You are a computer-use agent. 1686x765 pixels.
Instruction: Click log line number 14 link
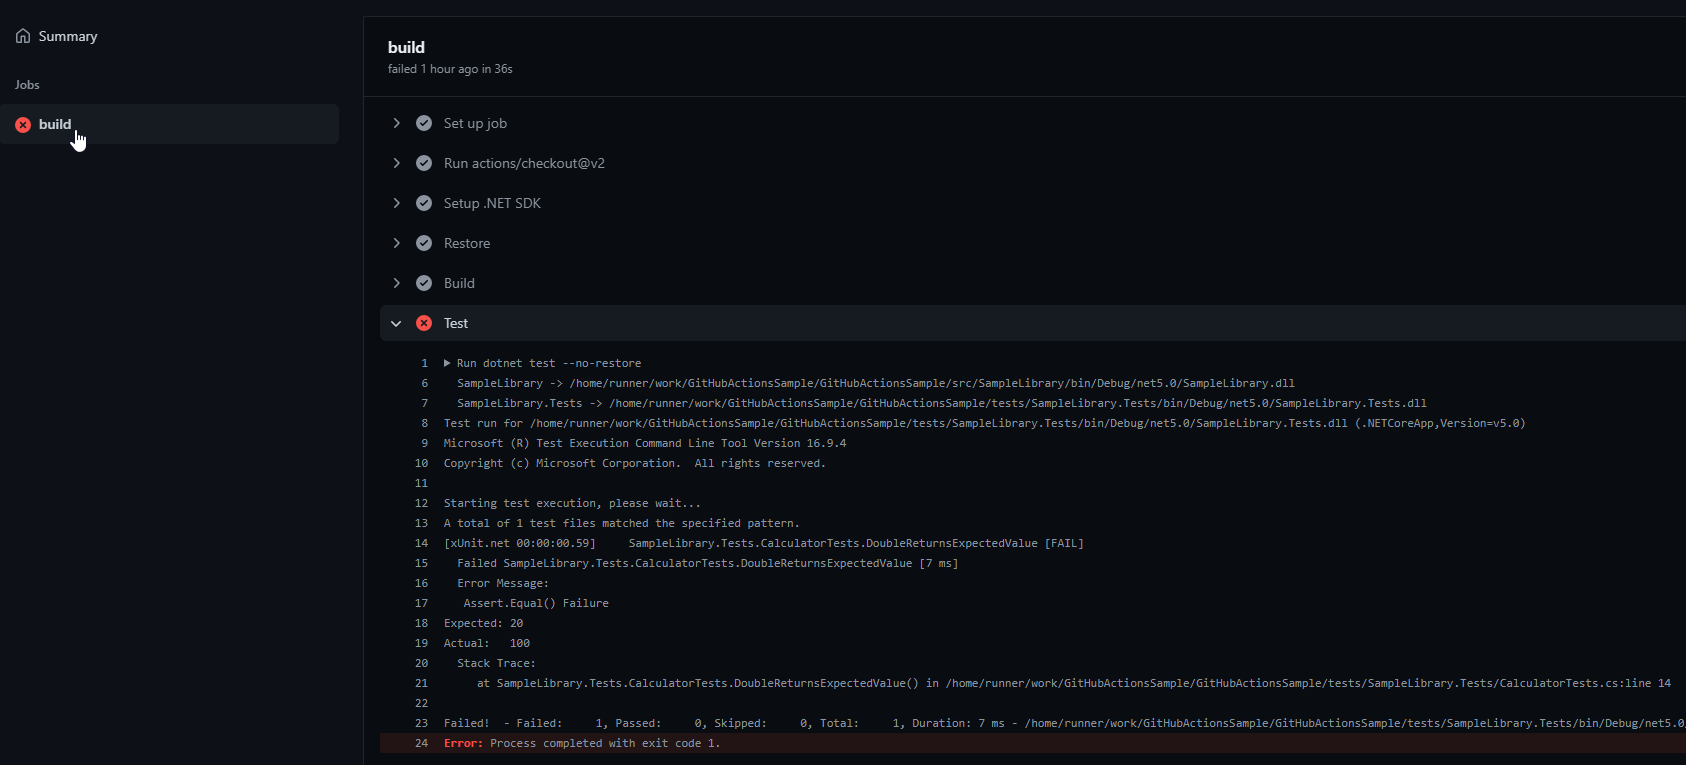(x=421, y=543)
